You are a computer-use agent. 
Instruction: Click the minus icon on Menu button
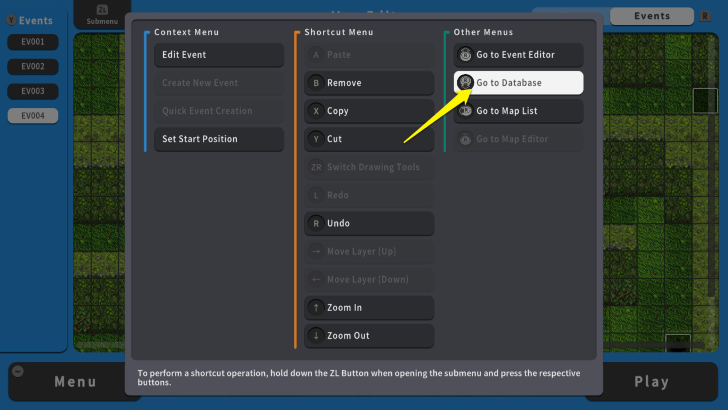[18, 371]
